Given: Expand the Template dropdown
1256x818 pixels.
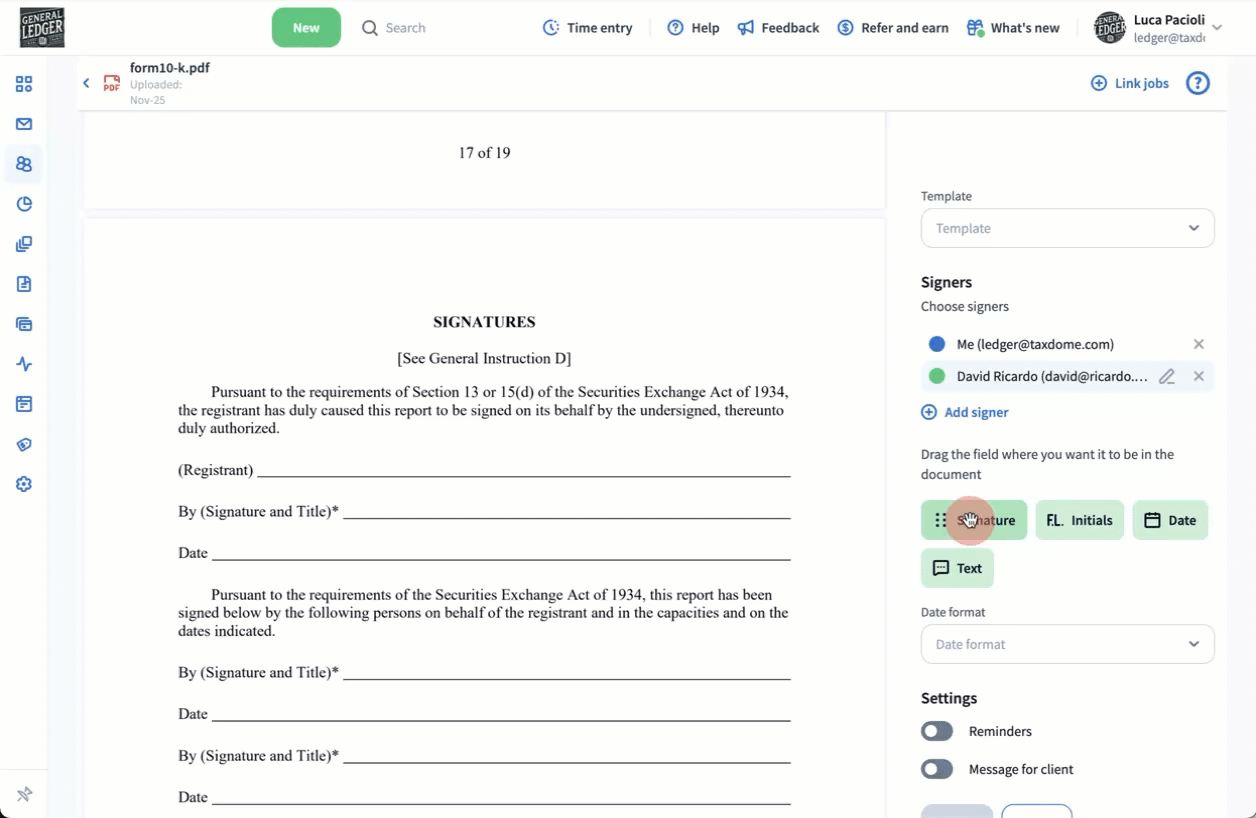Looking at the screenshot, I should click(x=1067, y=228).
